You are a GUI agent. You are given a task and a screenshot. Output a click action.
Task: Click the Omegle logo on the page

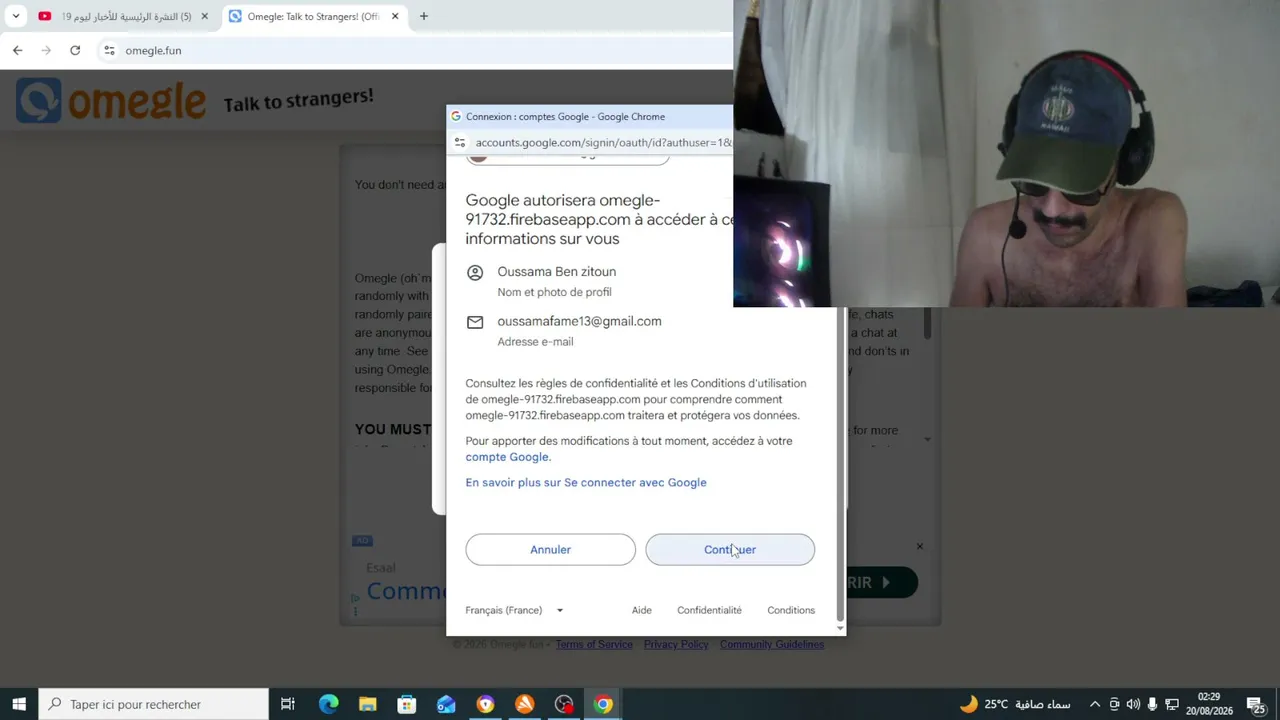[111, 100]
